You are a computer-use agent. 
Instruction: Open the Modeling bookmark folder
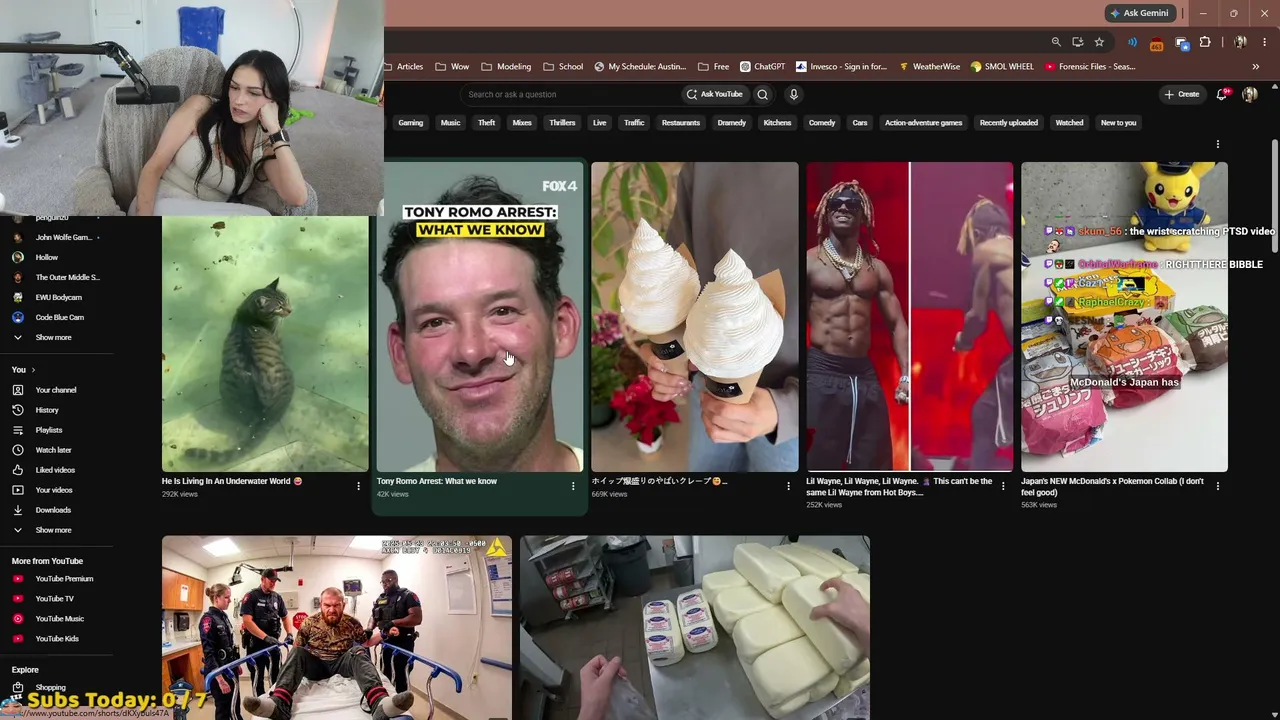[x=506, y=67]
